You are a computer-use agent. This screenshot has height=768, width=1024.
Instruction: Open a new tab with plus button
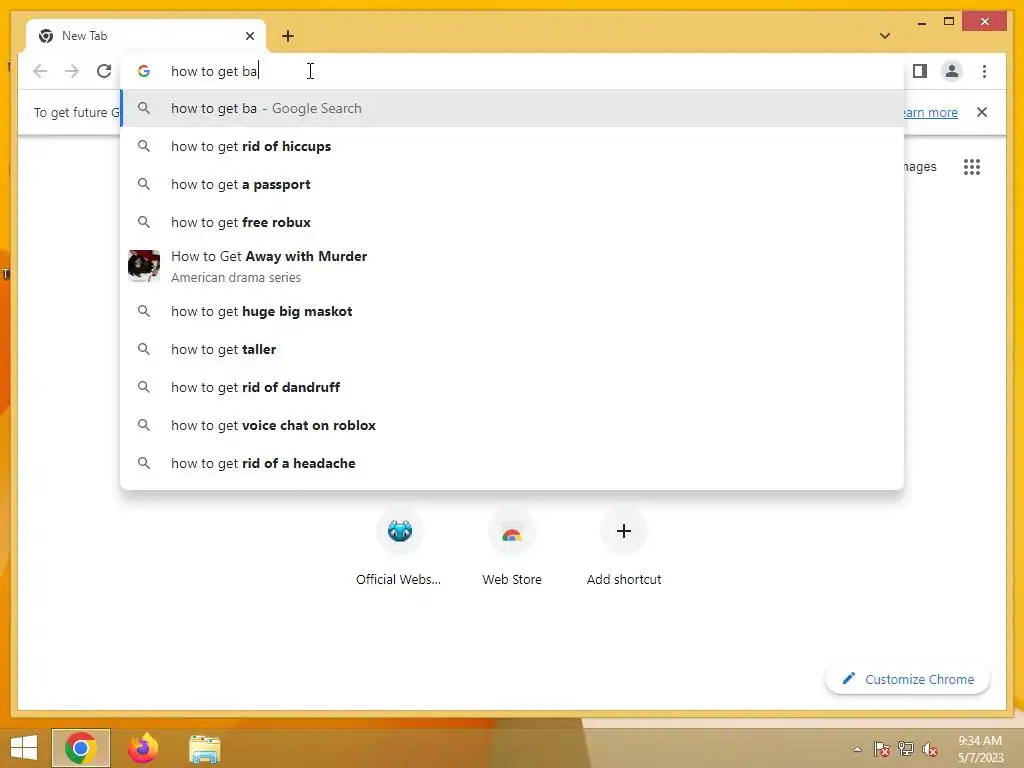tap(288, 36)
